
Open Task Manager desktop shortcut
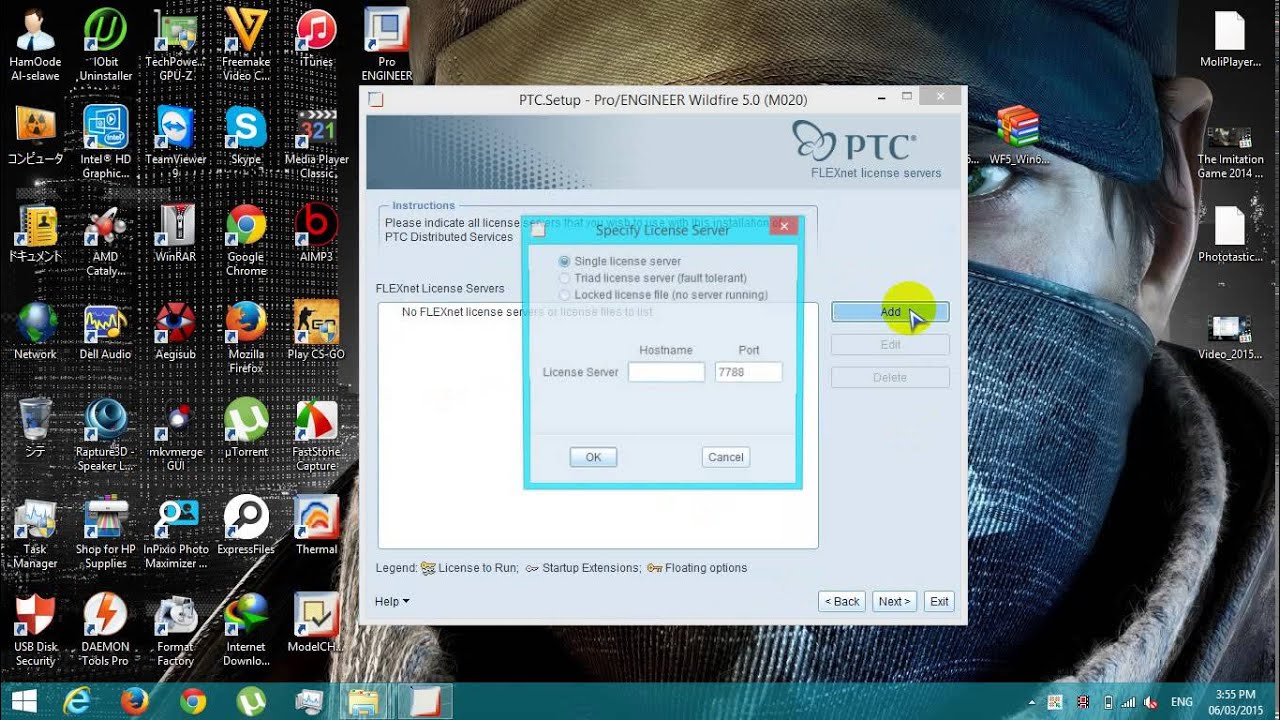coord(35,532)
